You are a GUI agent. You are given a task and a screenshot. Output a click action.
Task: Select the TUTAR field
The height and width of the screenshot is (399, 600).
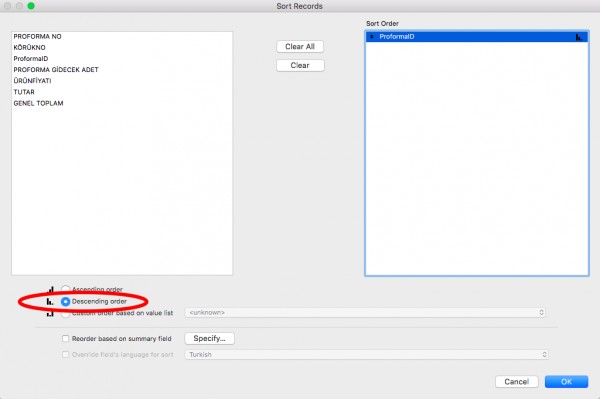coord(24,92)
